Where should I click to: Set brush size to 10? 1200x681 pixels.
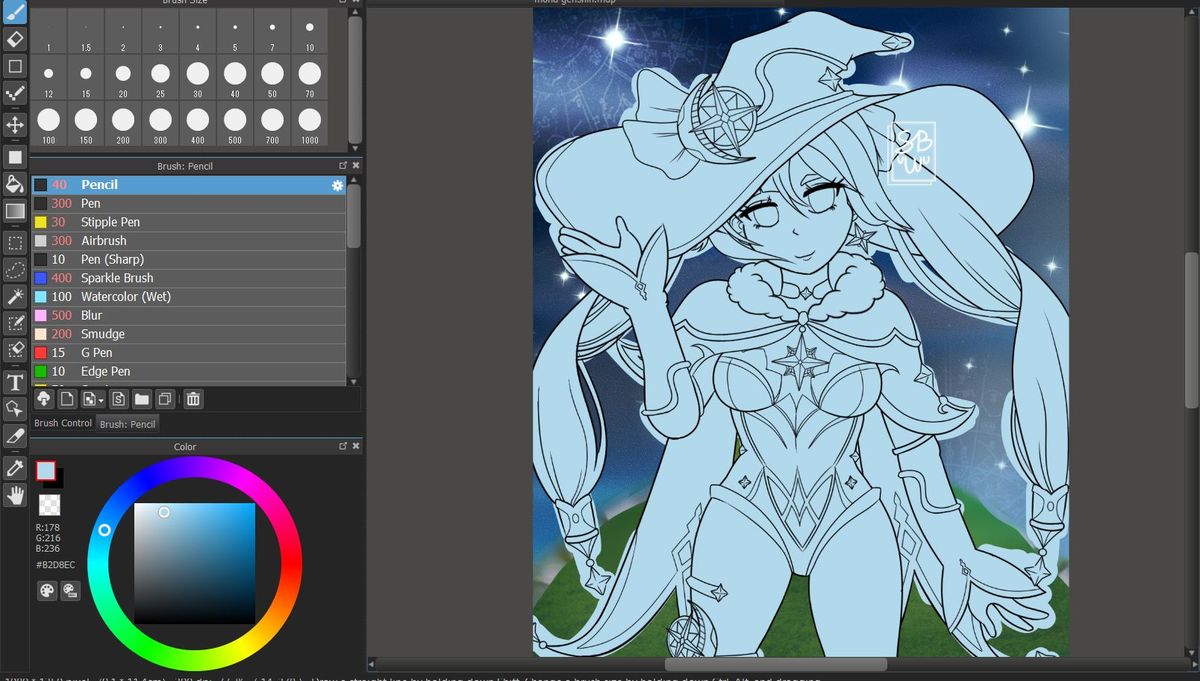point(310,32)
